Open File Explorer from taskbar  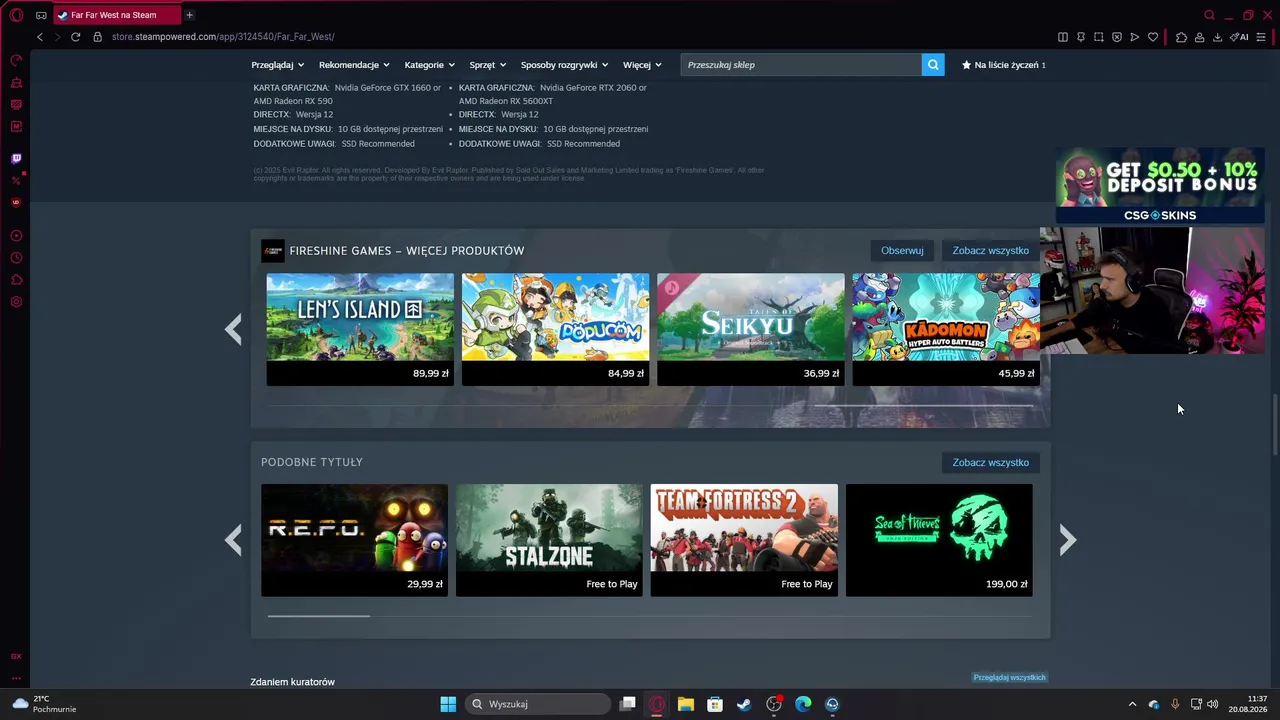(686, 704)
